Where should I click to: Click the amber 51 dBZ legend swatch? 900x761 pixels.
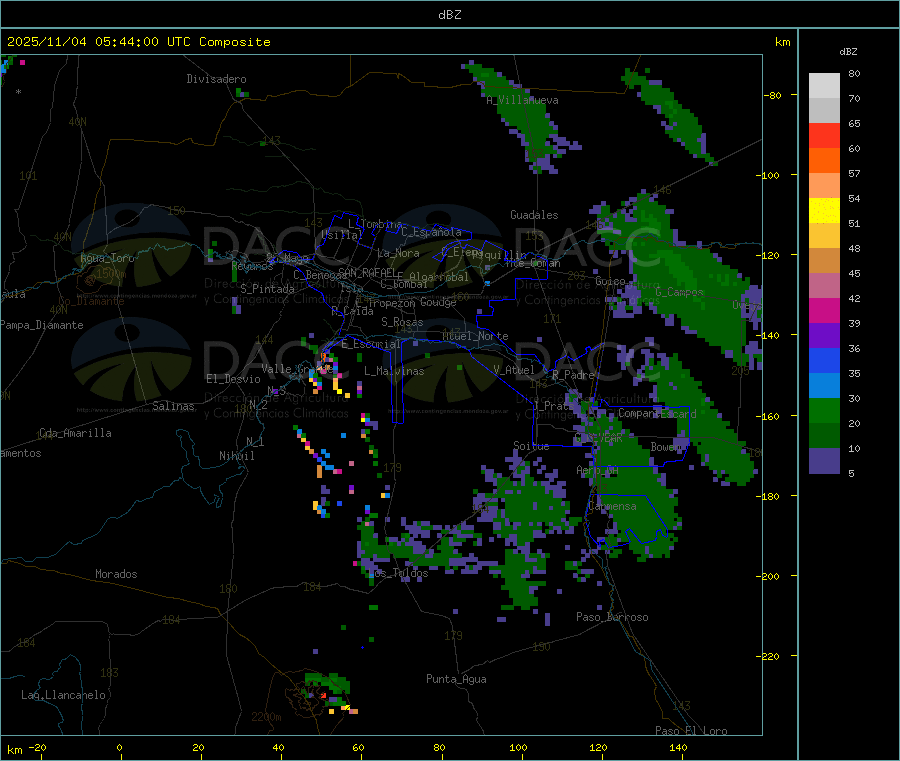point(824,235)
